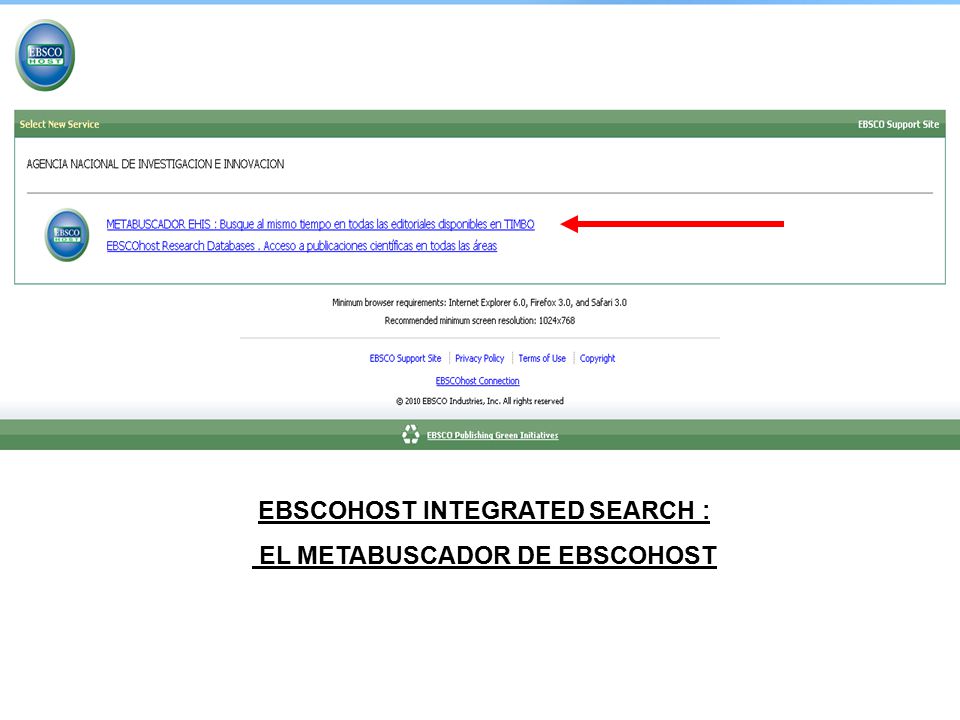Click the green recycling icon in footer bar

click(410, 435)
